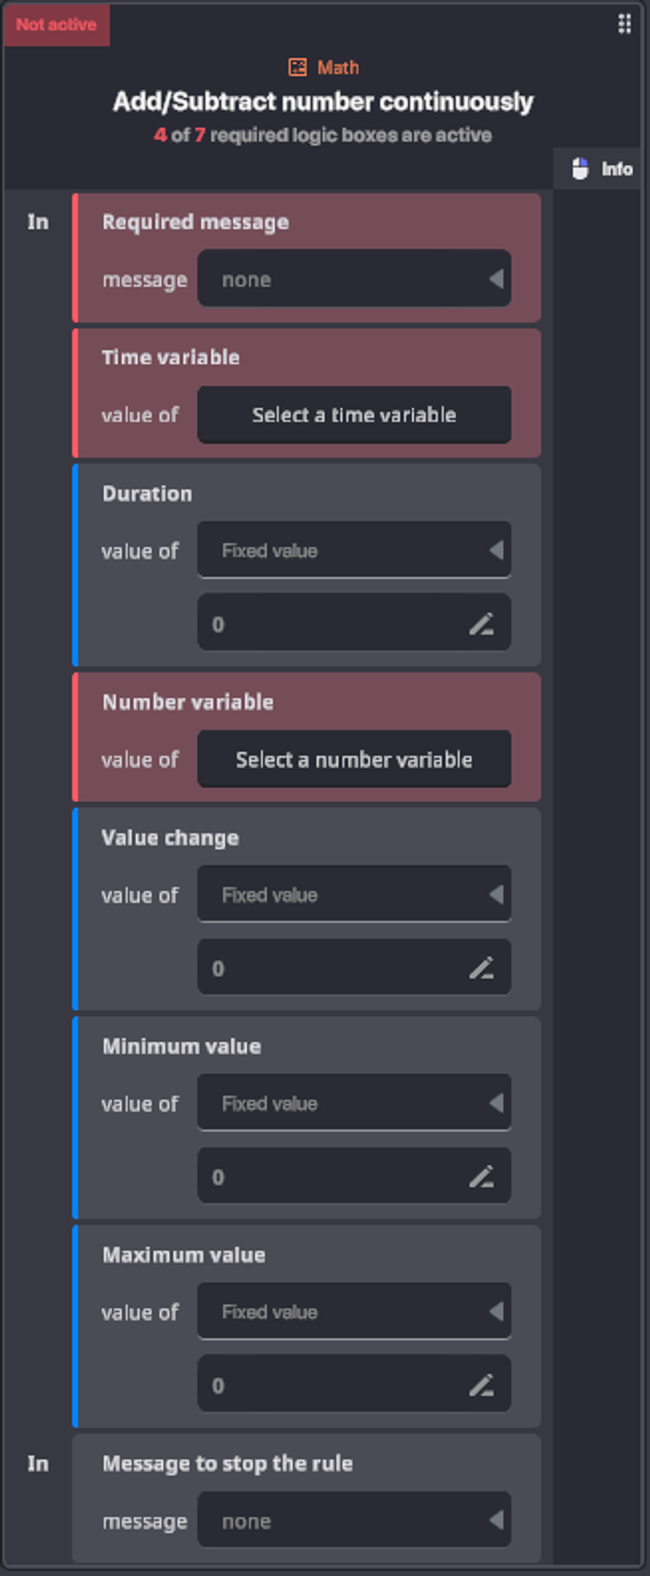Click the Add/Subtract number continuously title

[x=323, y=102]
